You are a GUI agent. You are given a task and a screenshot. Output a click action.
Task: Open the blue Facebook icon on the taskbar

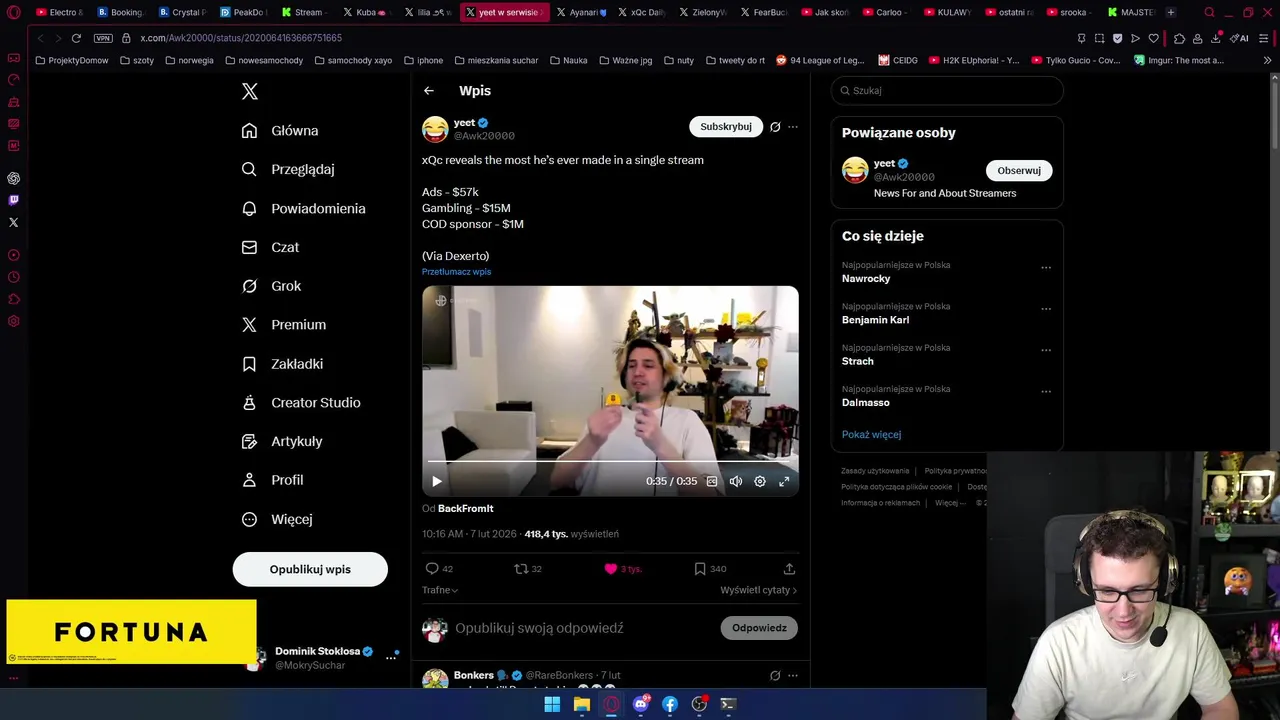coord(670,704)
